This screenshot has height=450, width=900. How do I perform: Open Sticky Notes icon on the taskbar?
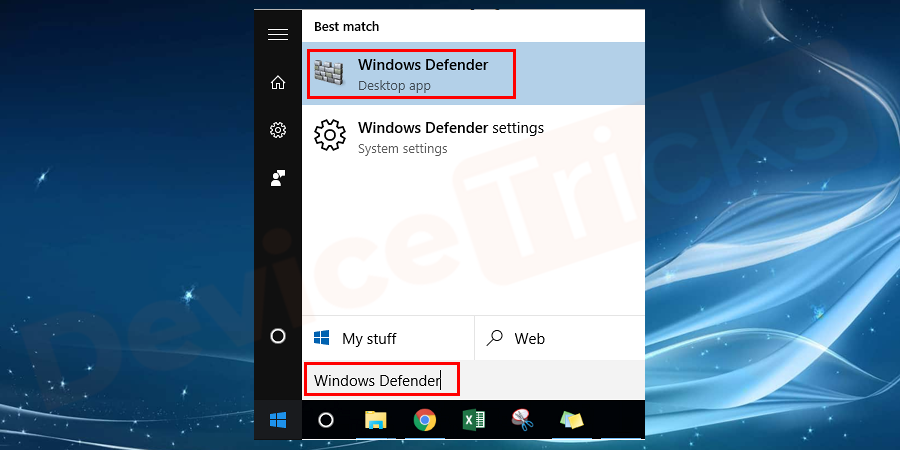tap(572, 420)
